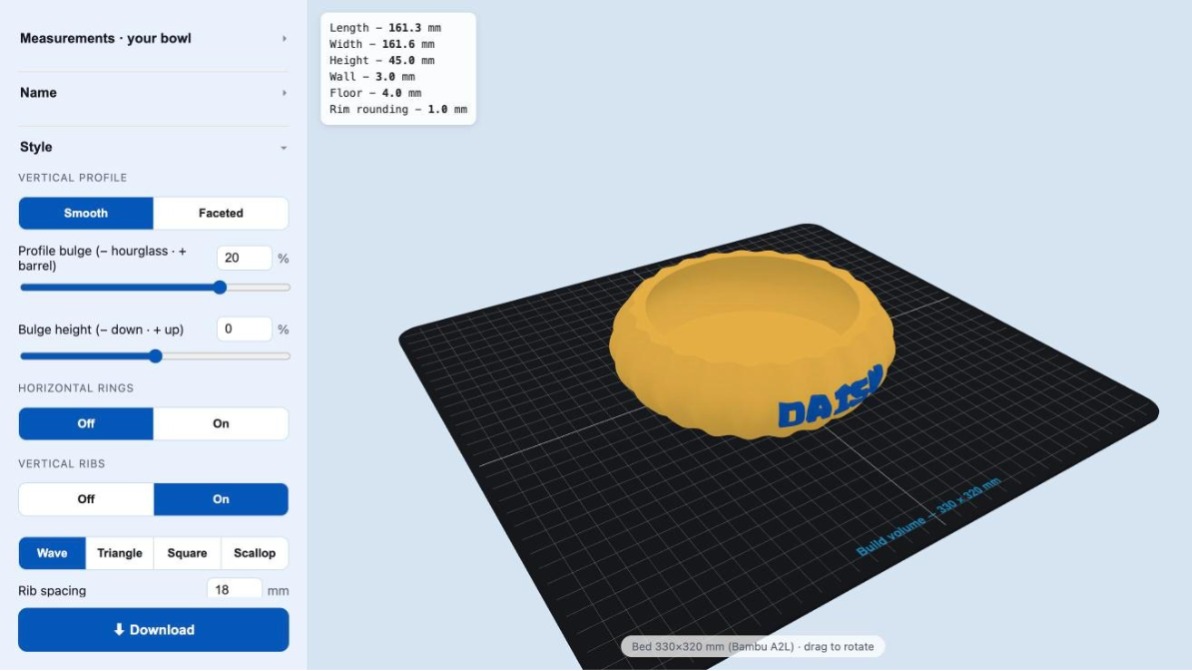Image resolution: width=1192 pixels, height=671 pixels.
Task: Select the Triangle rib shape
Action: [x=119, y=553]
